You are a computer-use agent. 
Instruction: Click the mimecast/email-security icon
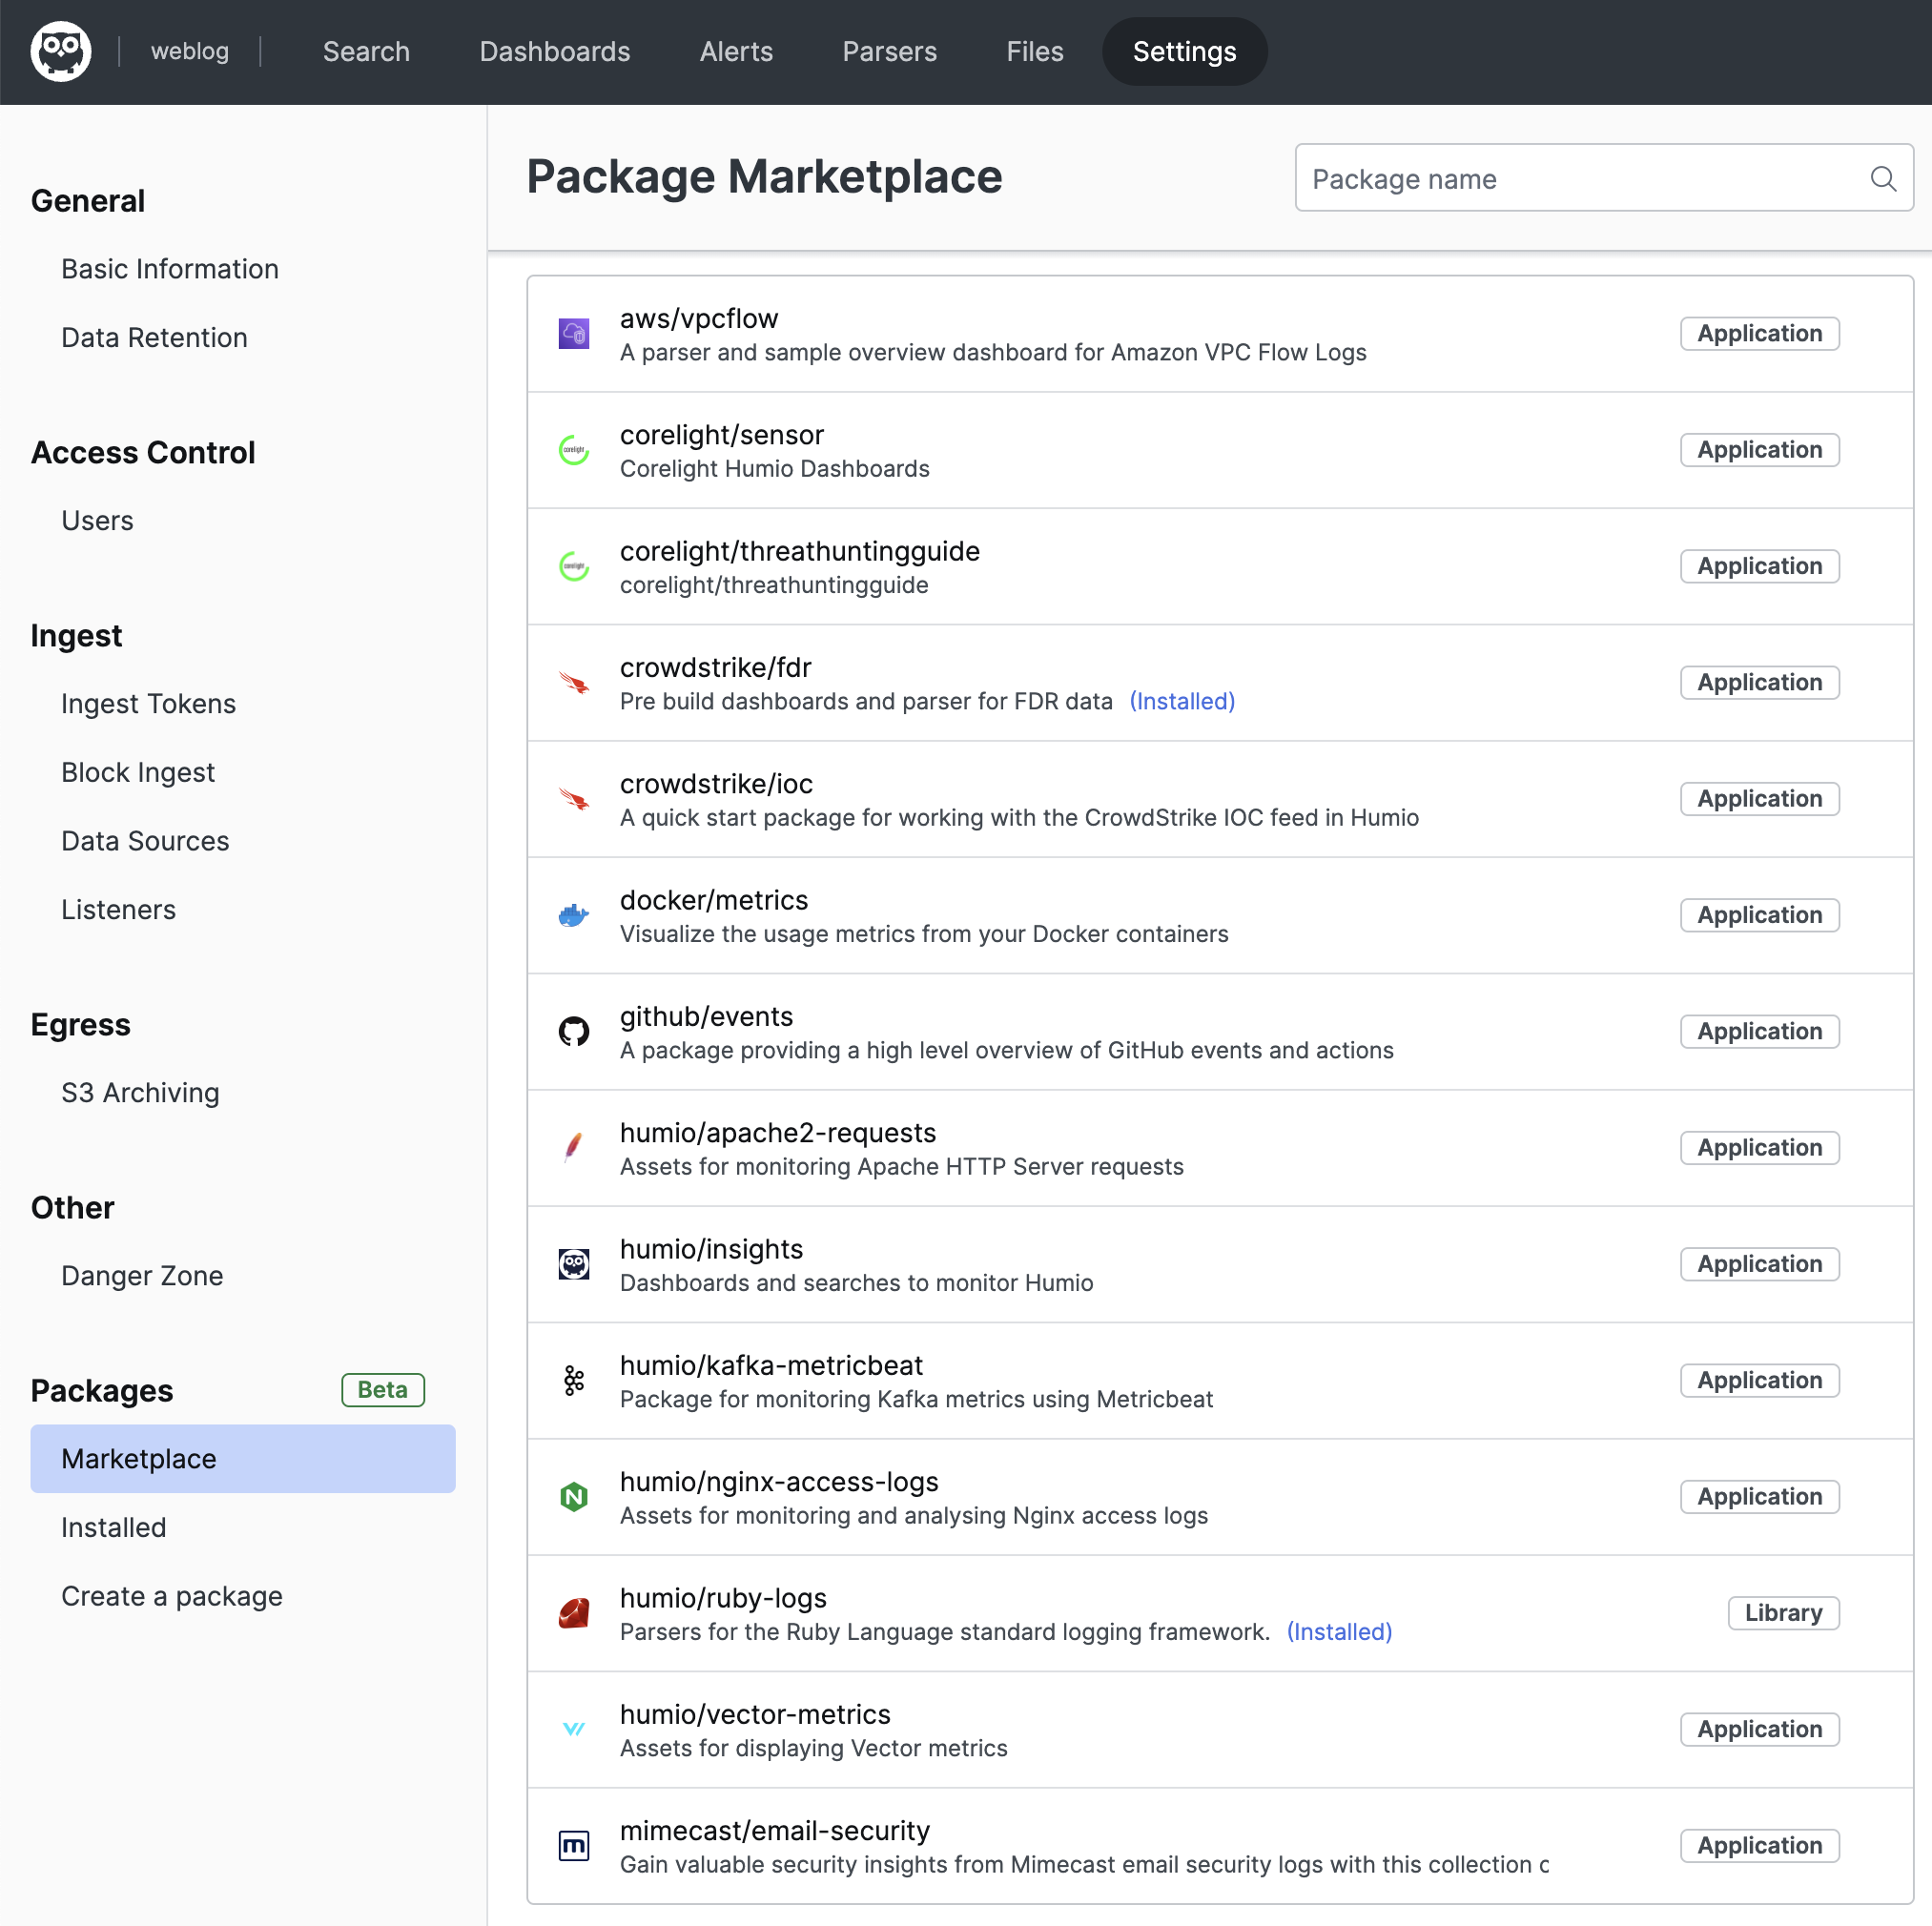tap(573, 1845)
